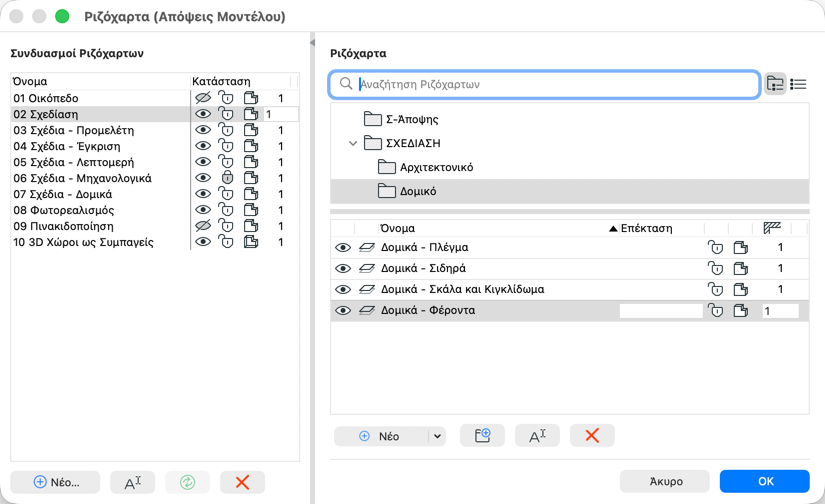
Task: Click Άκυρο to cancel
Action: (x=665, y=481)
